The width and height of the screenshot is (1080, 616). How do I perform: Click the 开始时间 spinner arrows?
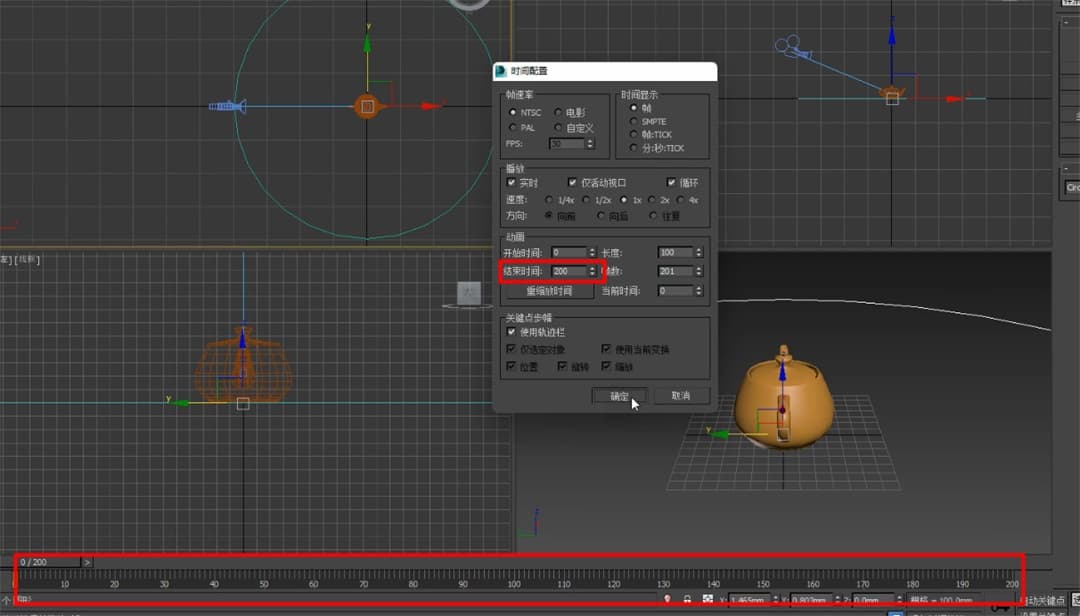tap(592, 253)
